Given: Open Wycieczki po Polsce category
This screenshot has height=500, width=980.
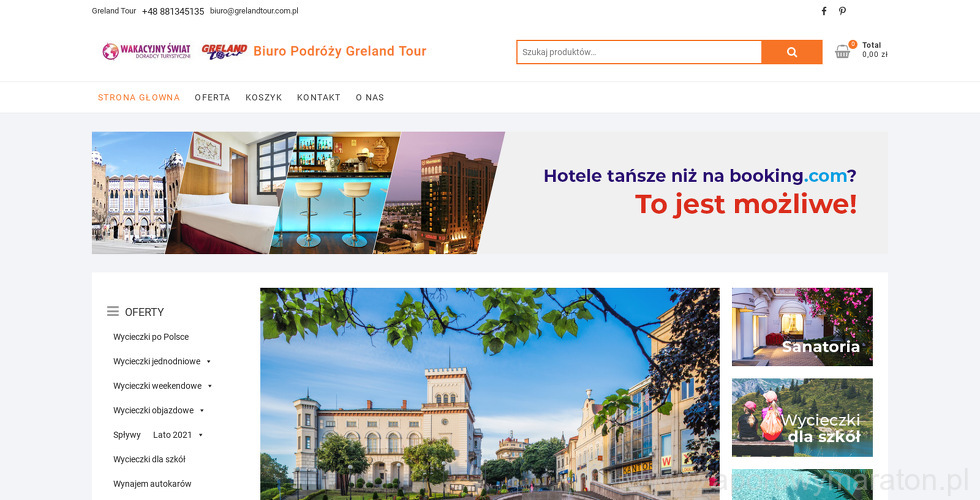Looking at the screenshot, I should point(151,337).
